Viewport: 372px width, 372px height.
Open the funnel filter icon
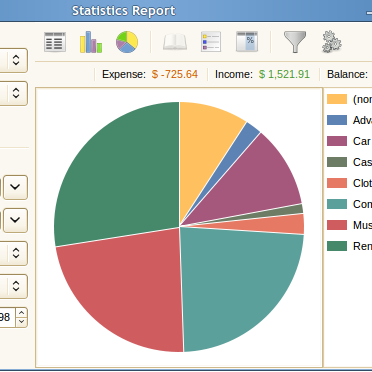pos(295,42)
